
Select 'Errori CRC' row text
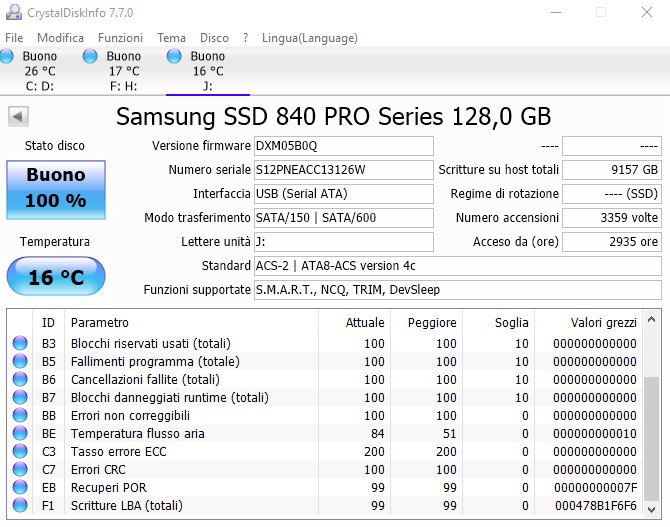(x=98, y=469)
